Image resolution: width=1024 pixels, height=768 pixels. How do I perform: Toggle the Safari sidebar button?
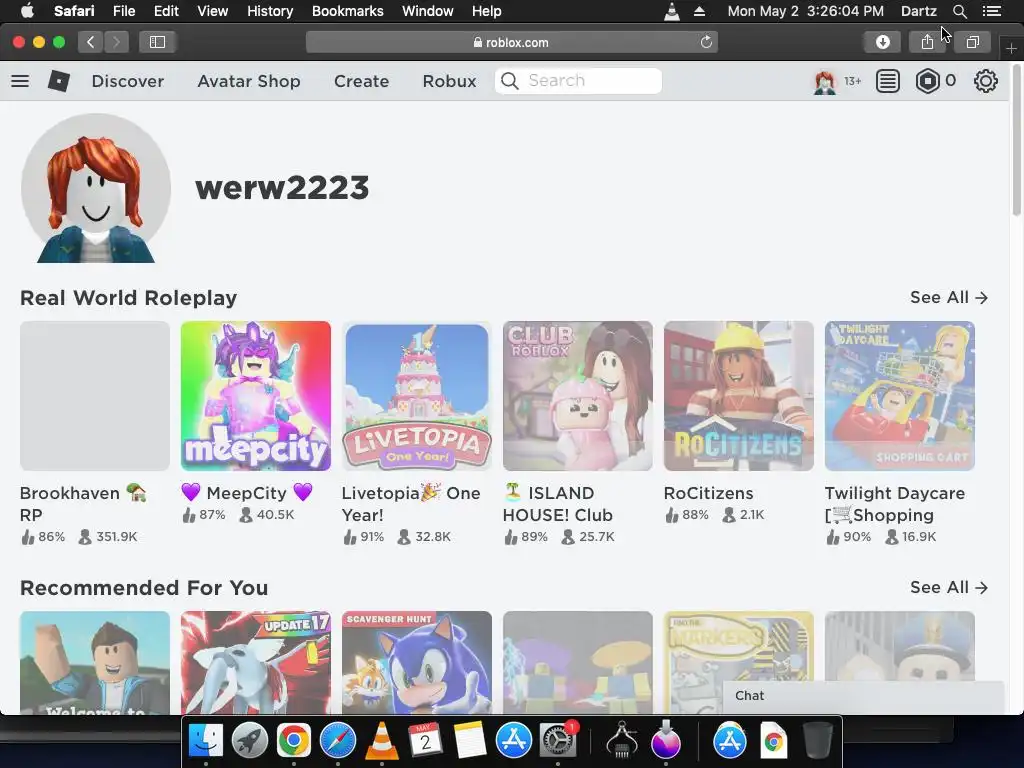point(157,42)
